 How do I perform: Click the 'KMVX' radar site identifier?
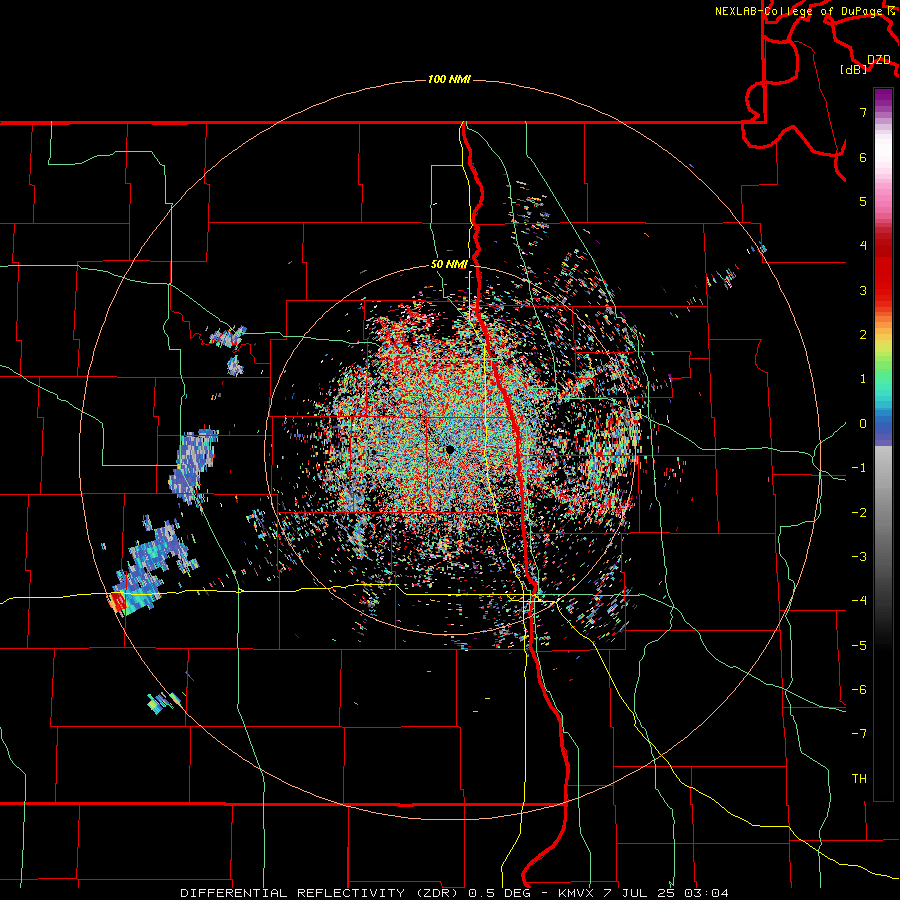578,893
